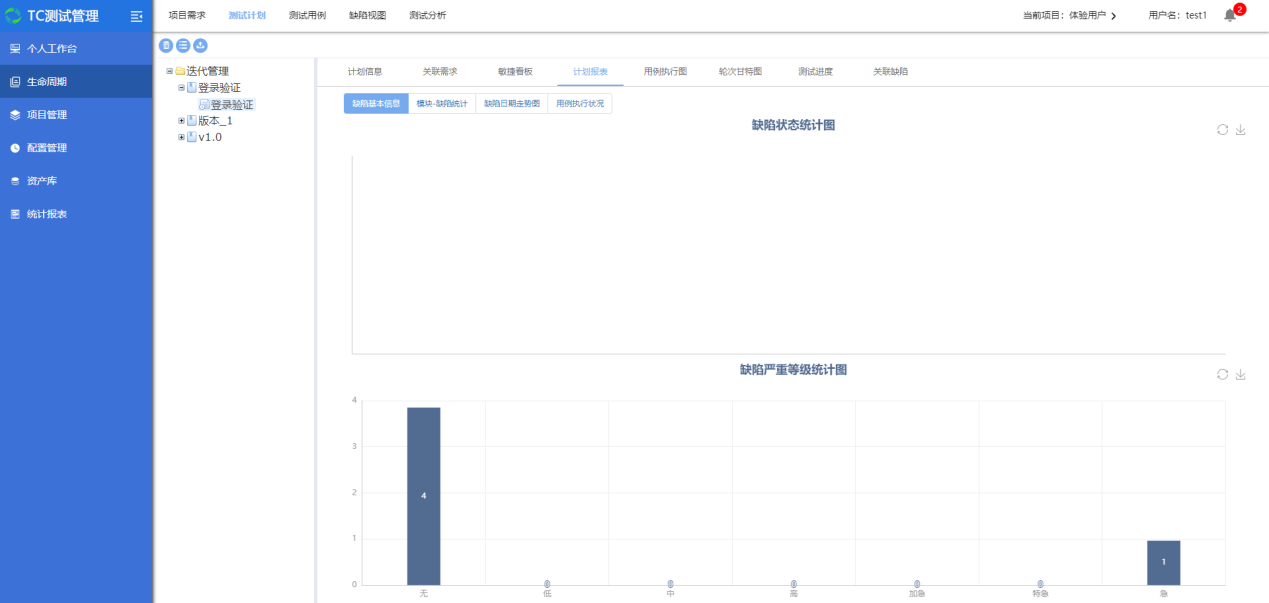Click the 缺陷状态统计图 chart title

(793, 125)
